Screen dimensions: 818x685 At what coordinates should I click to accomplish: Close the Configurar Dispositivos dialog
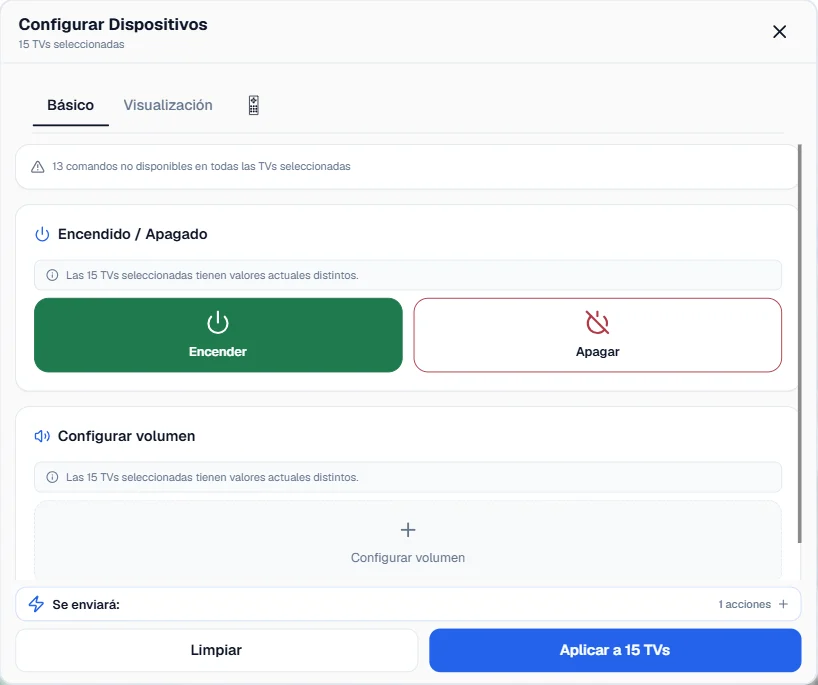[779, 32]
